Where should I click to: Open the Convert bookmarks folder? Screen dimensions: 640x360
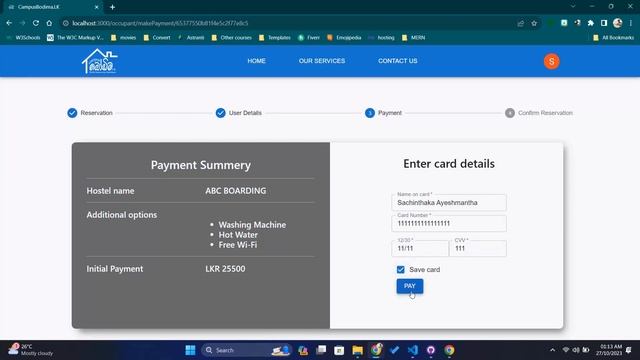[157, 38]
